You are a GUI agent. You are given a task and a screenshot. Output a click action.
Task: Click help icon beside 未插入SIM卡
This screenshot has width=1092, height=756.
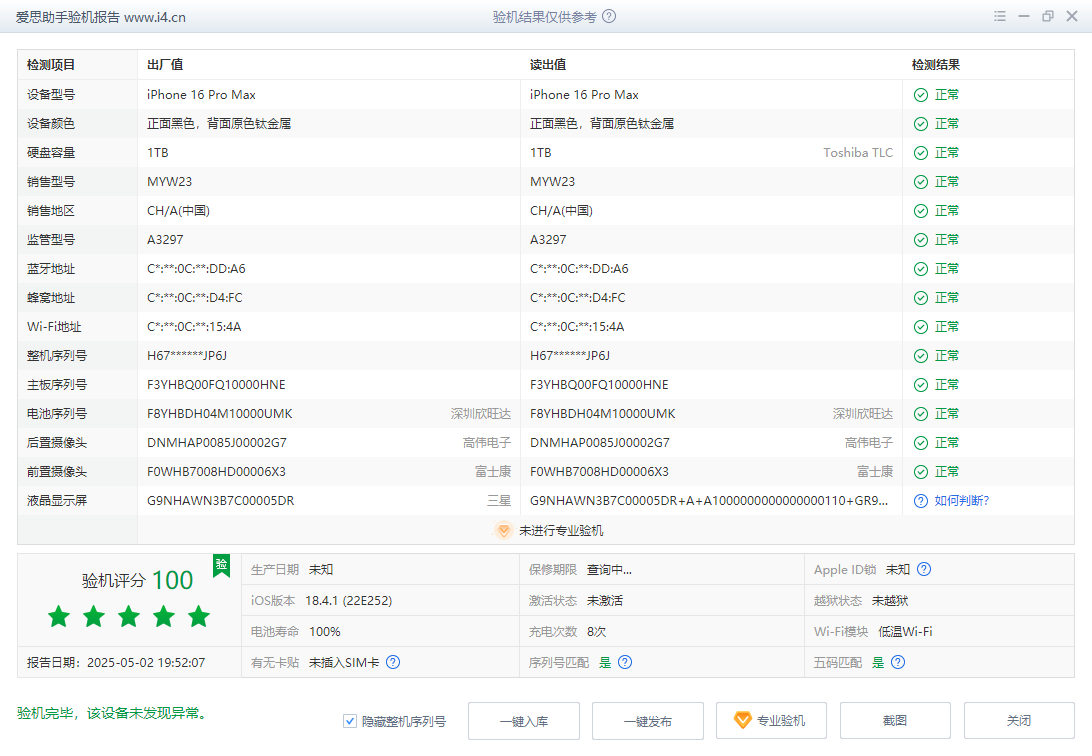pos(393,662)
